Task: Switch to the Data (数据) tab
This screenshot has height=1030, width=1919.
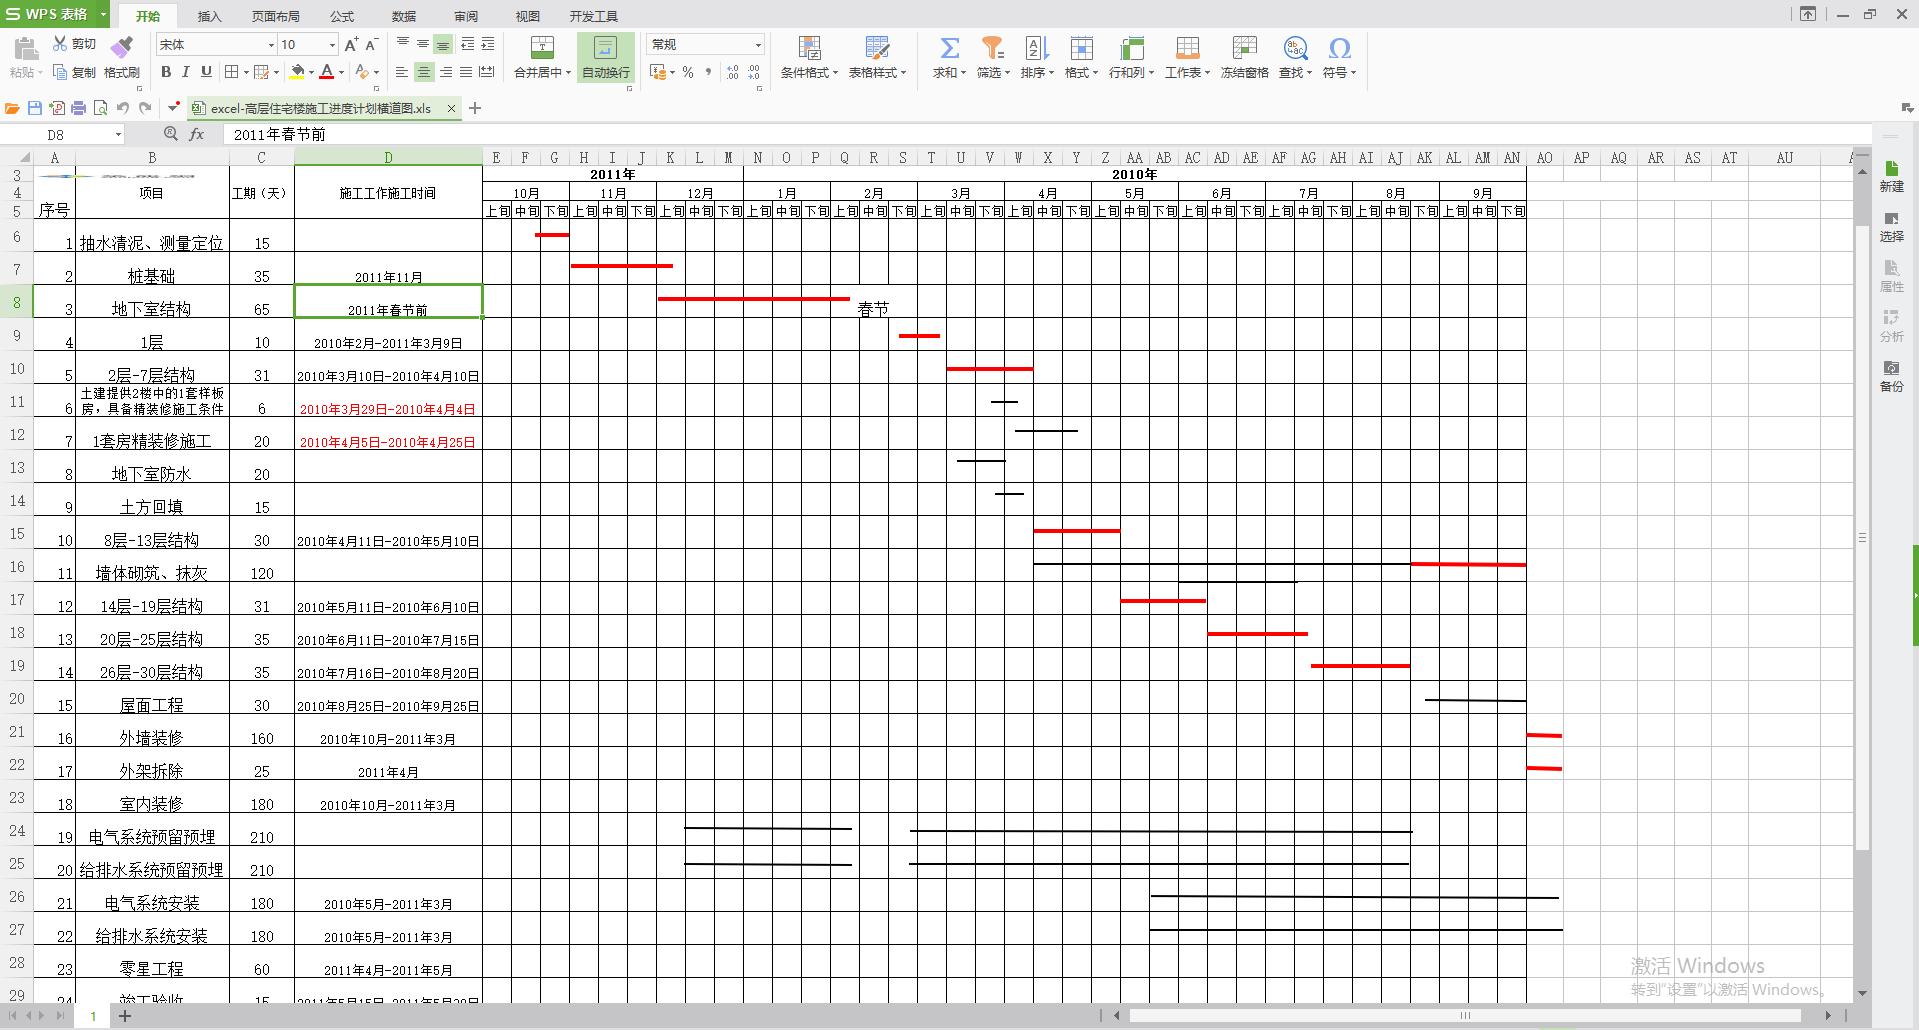Action: click(x=404, y=16)
